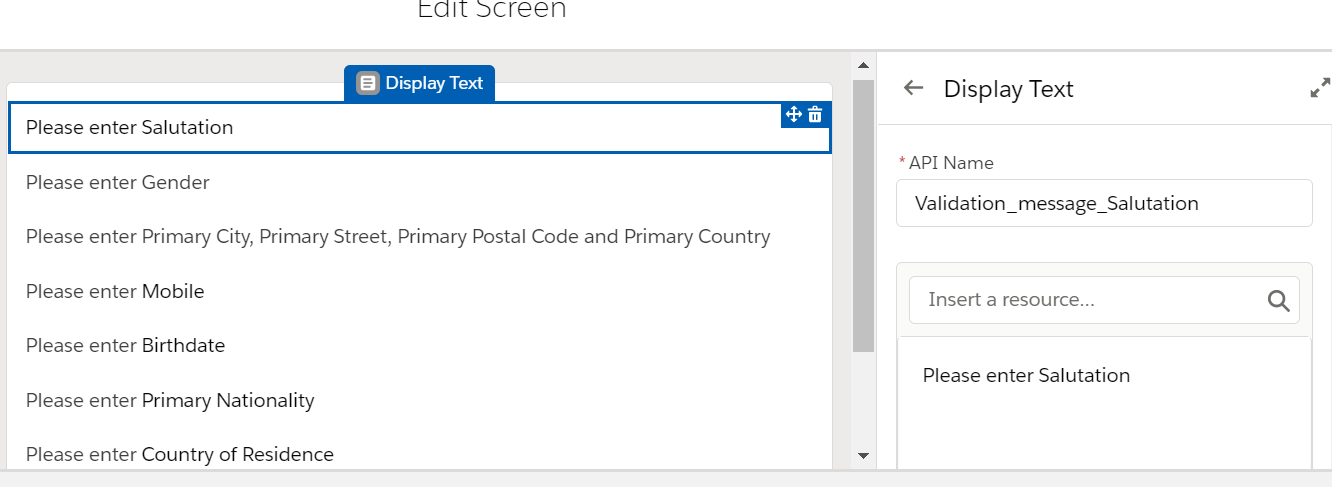The width and height of the screenshot is (1332, 487).
Task: Click the canvas vertical scrollbar thumb
Action: tap(863, 215)
